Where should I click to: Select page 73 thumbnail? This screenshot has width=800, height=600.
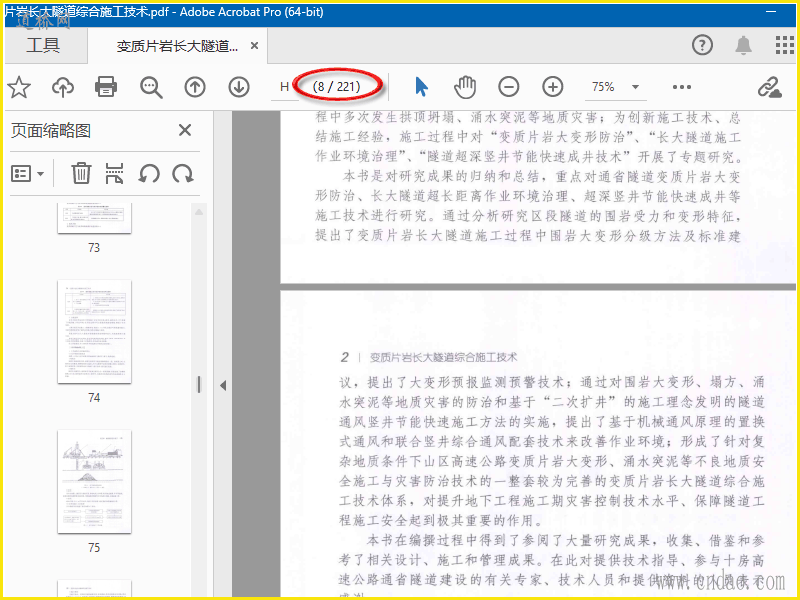(94, 218)
